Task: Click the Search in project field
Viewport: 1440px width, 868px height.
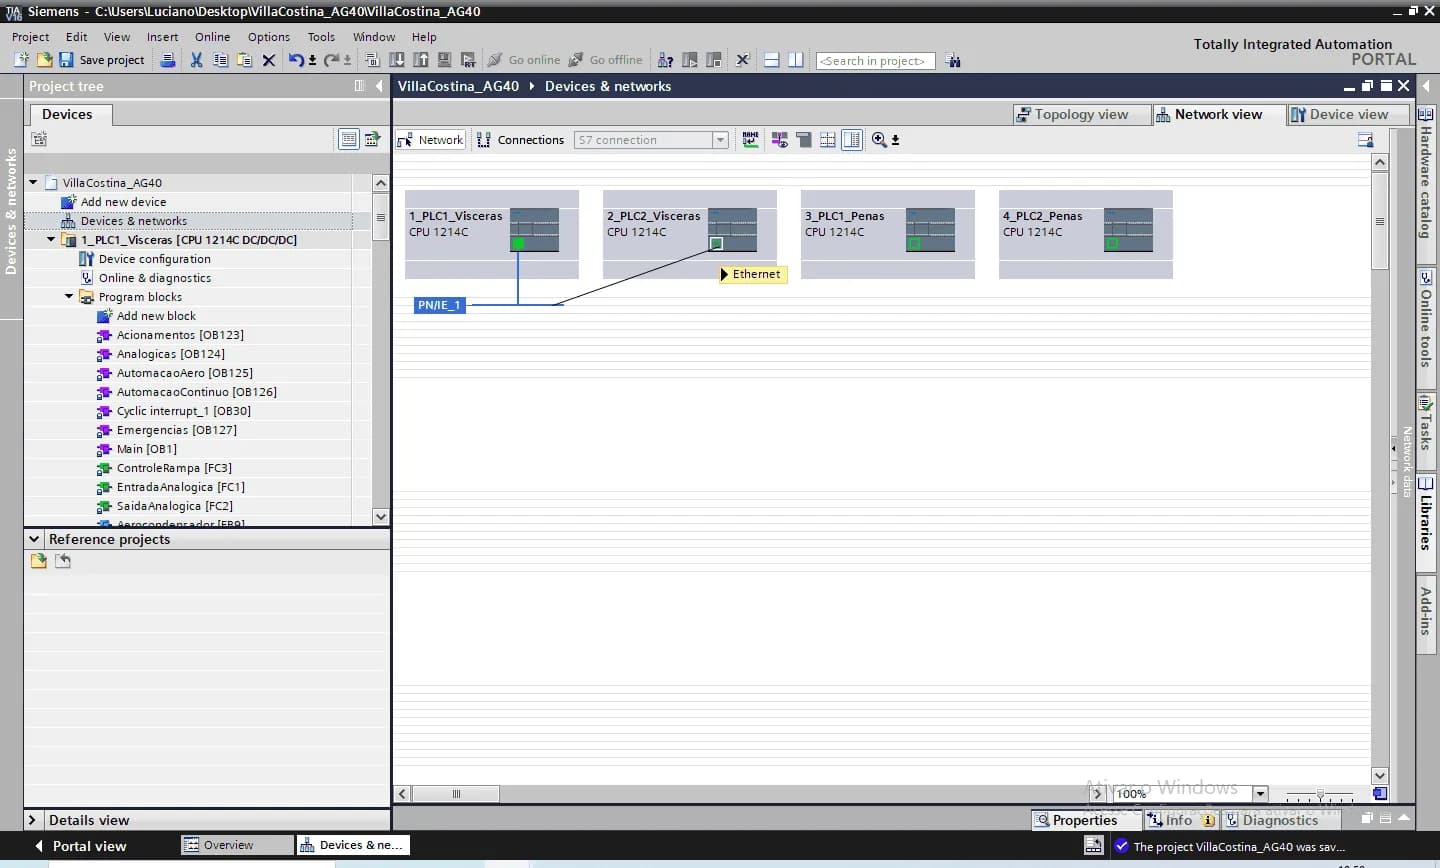Action: [x=874, y=61]
